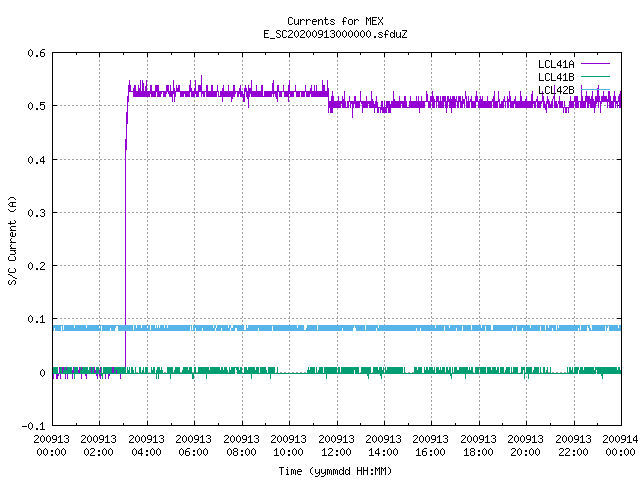Image resolution: width=640 pixels, height=480 pixels.
Task: Click the y-axis tick value 0.5
Action: tap(36, 106)
